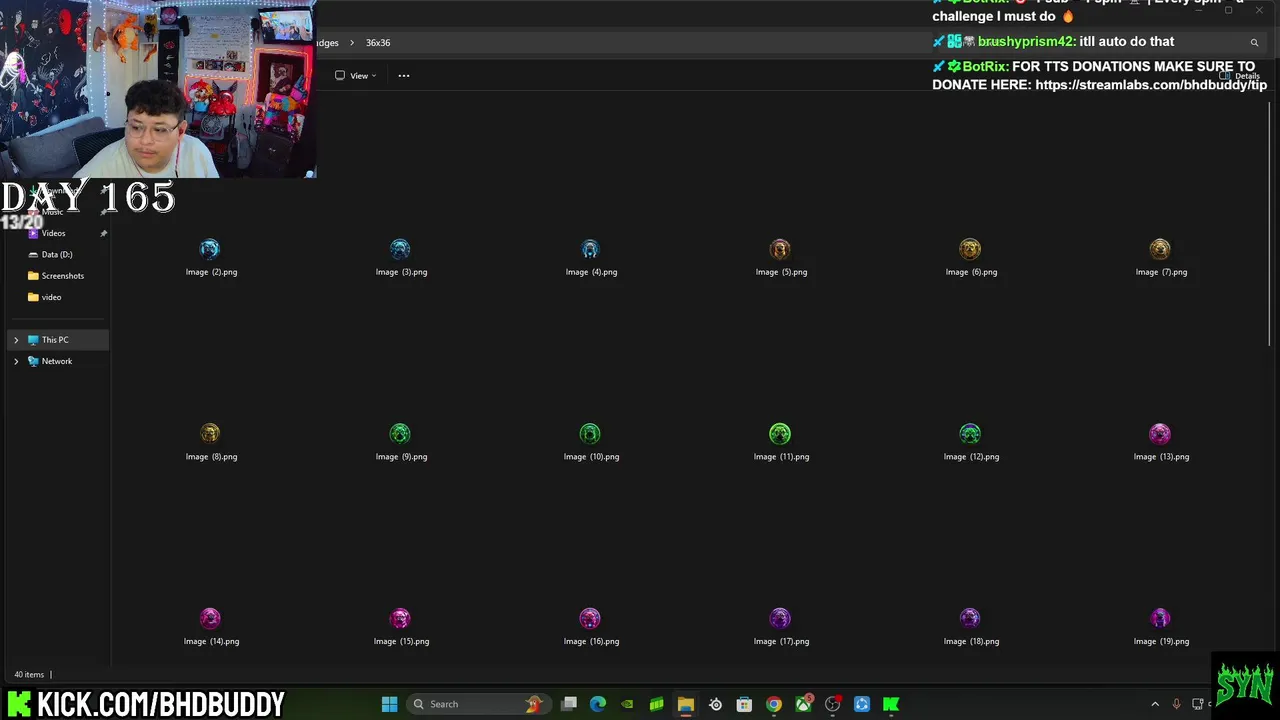Select the Image (7).png file

tap(1161, 258)
